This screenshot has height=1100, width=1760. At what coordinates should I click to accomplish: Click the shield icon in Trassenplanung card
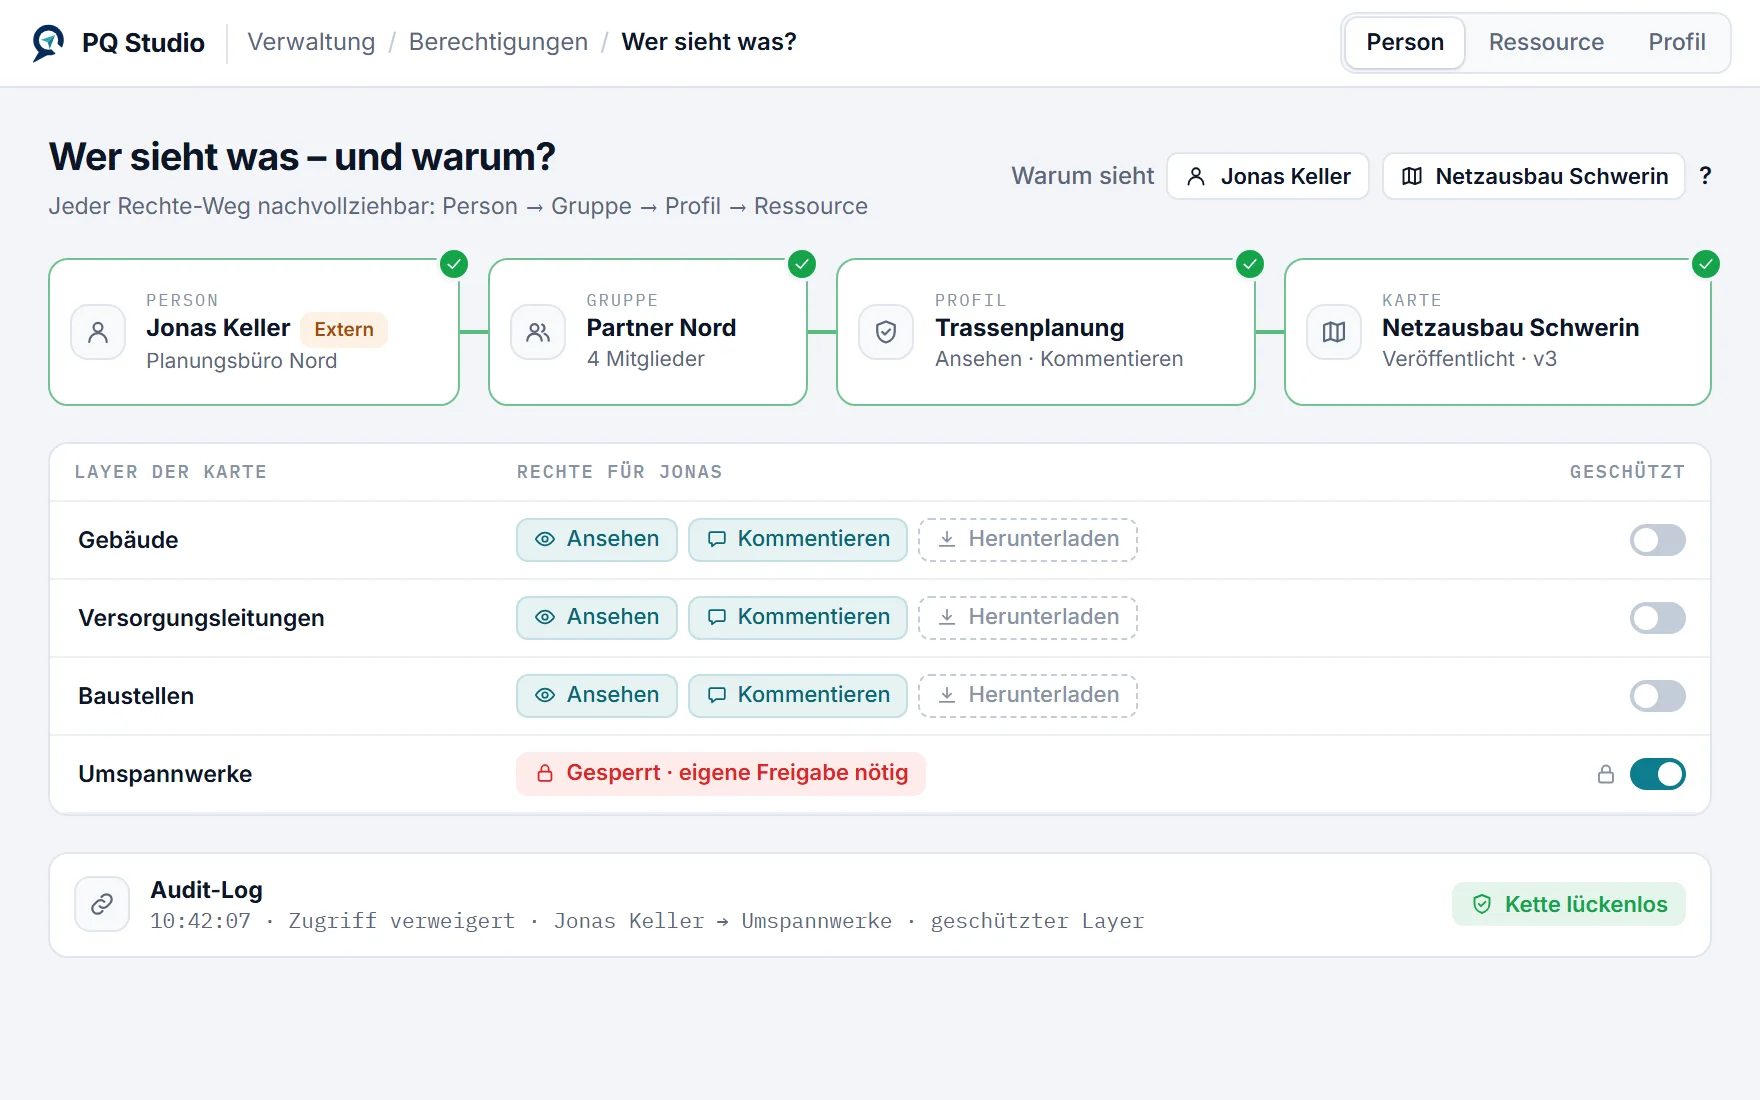(886, 332)
